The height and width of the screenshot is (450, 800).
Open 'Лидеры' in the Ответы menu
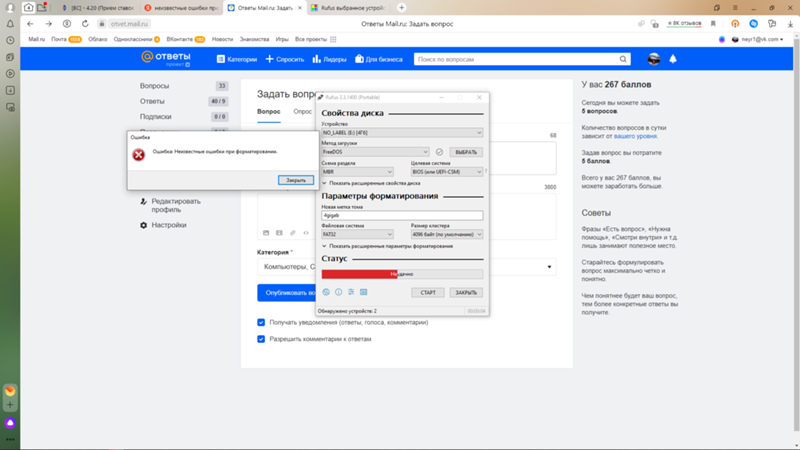(x=329, y=59)
